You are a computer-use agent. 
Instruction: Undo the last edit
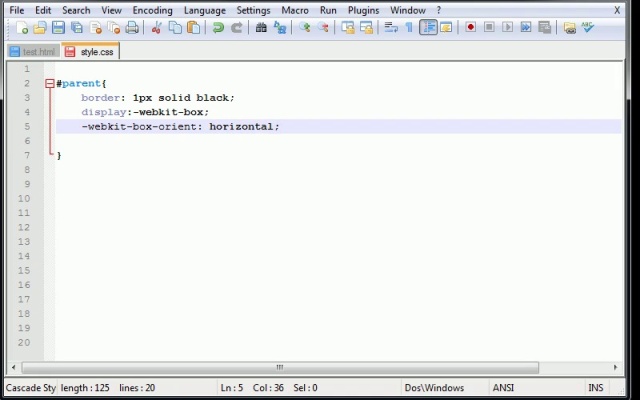point(218,28)
